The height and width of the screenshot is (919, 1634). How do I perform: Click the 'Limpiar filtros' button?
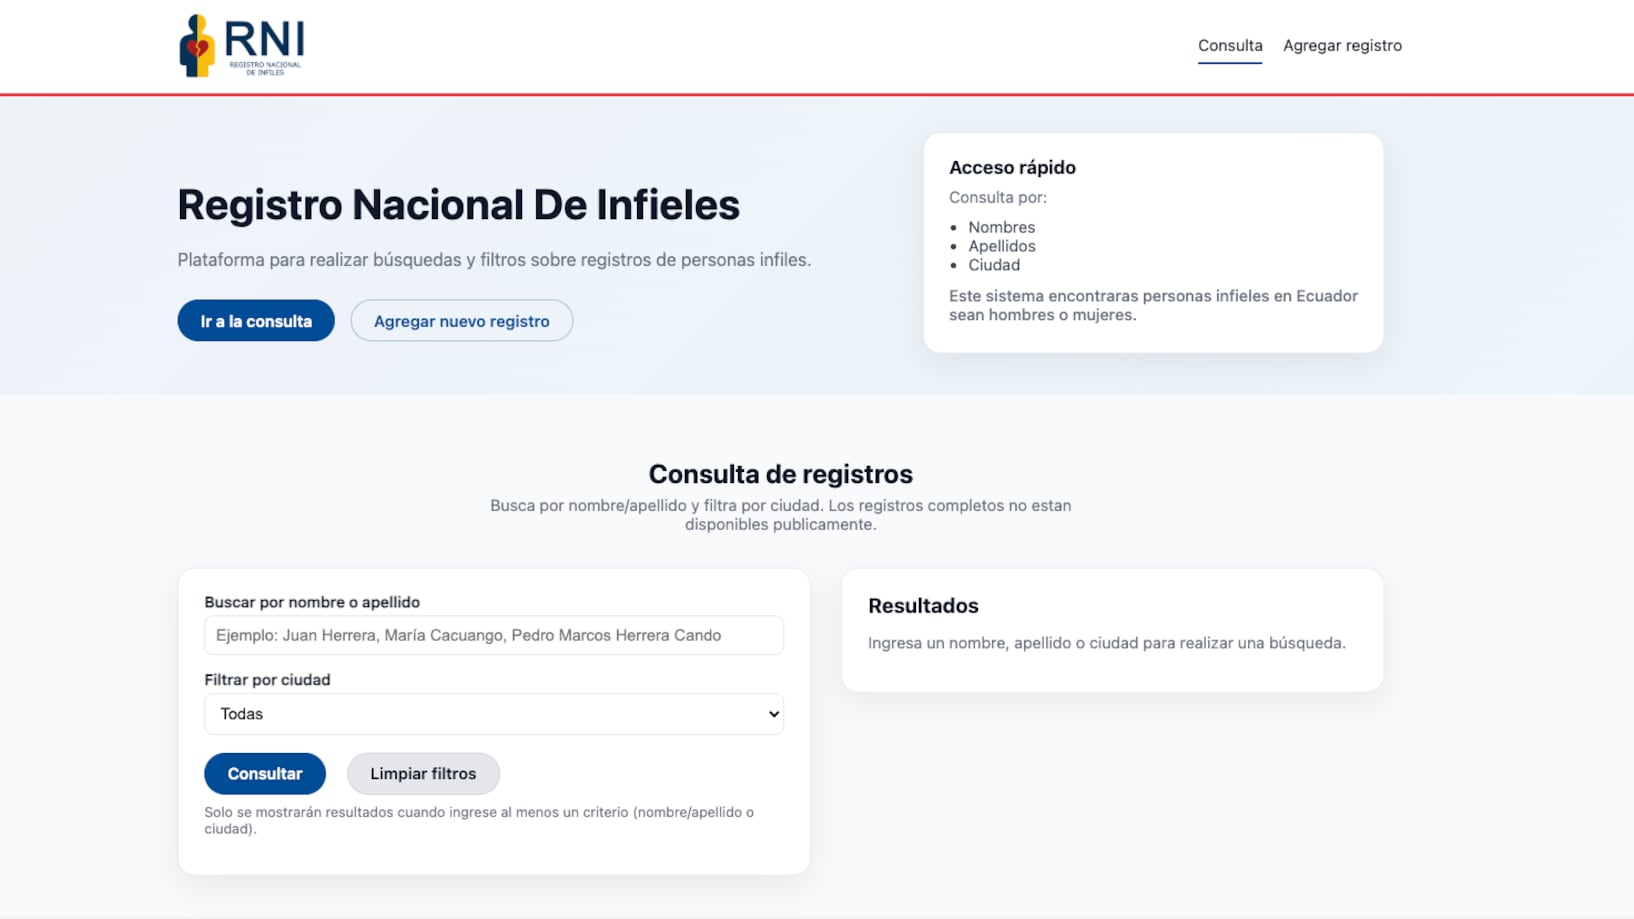point(423,773)
